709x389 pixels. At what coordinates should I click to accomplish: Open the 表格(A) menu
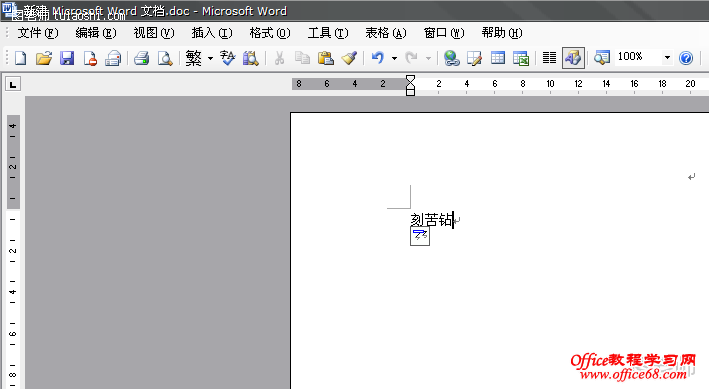click(x=386, y=33)
